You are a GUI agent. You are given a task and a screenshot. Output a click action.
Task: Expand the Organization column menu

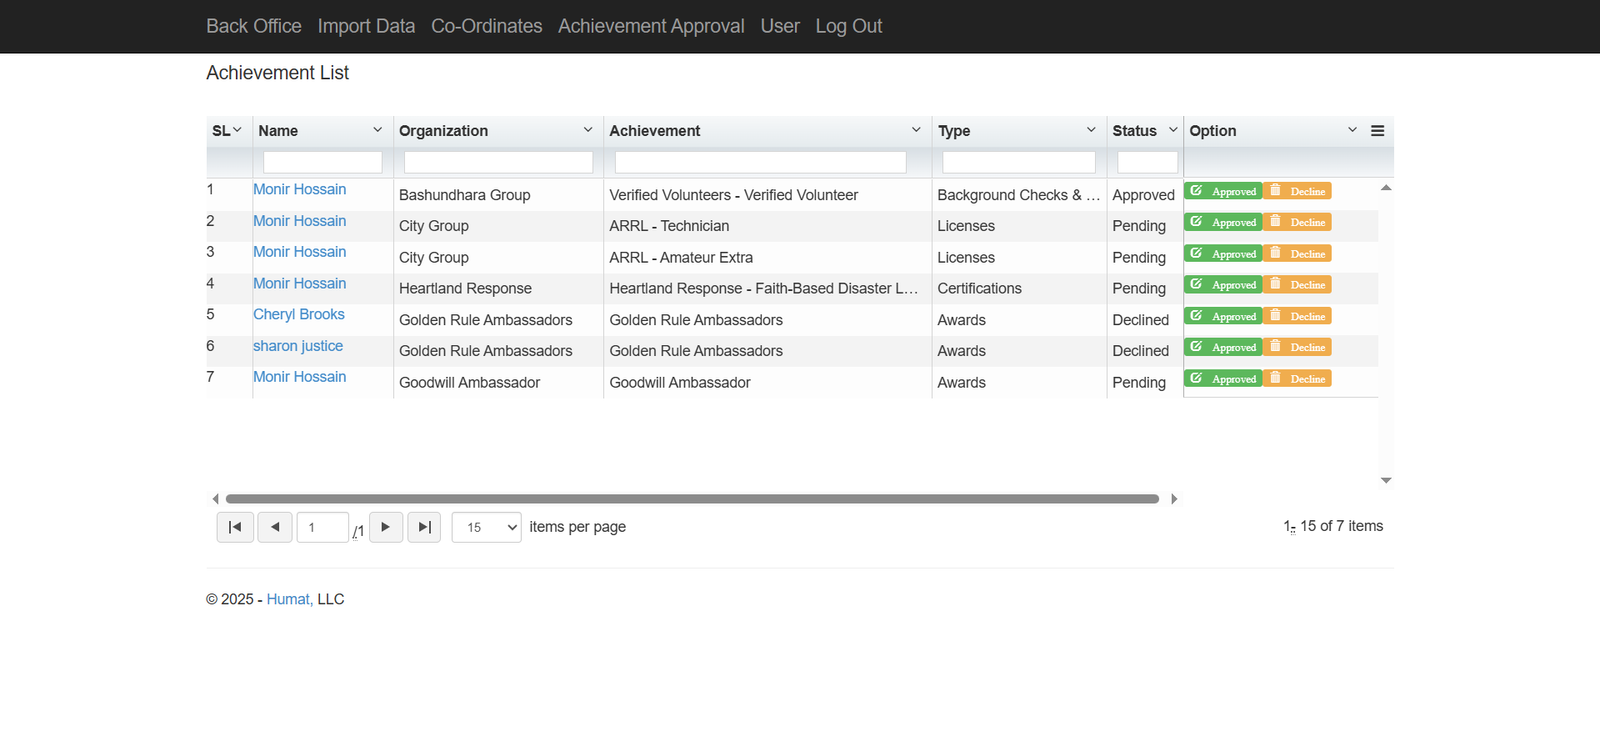pyautogui.click(x=588, y=130)
